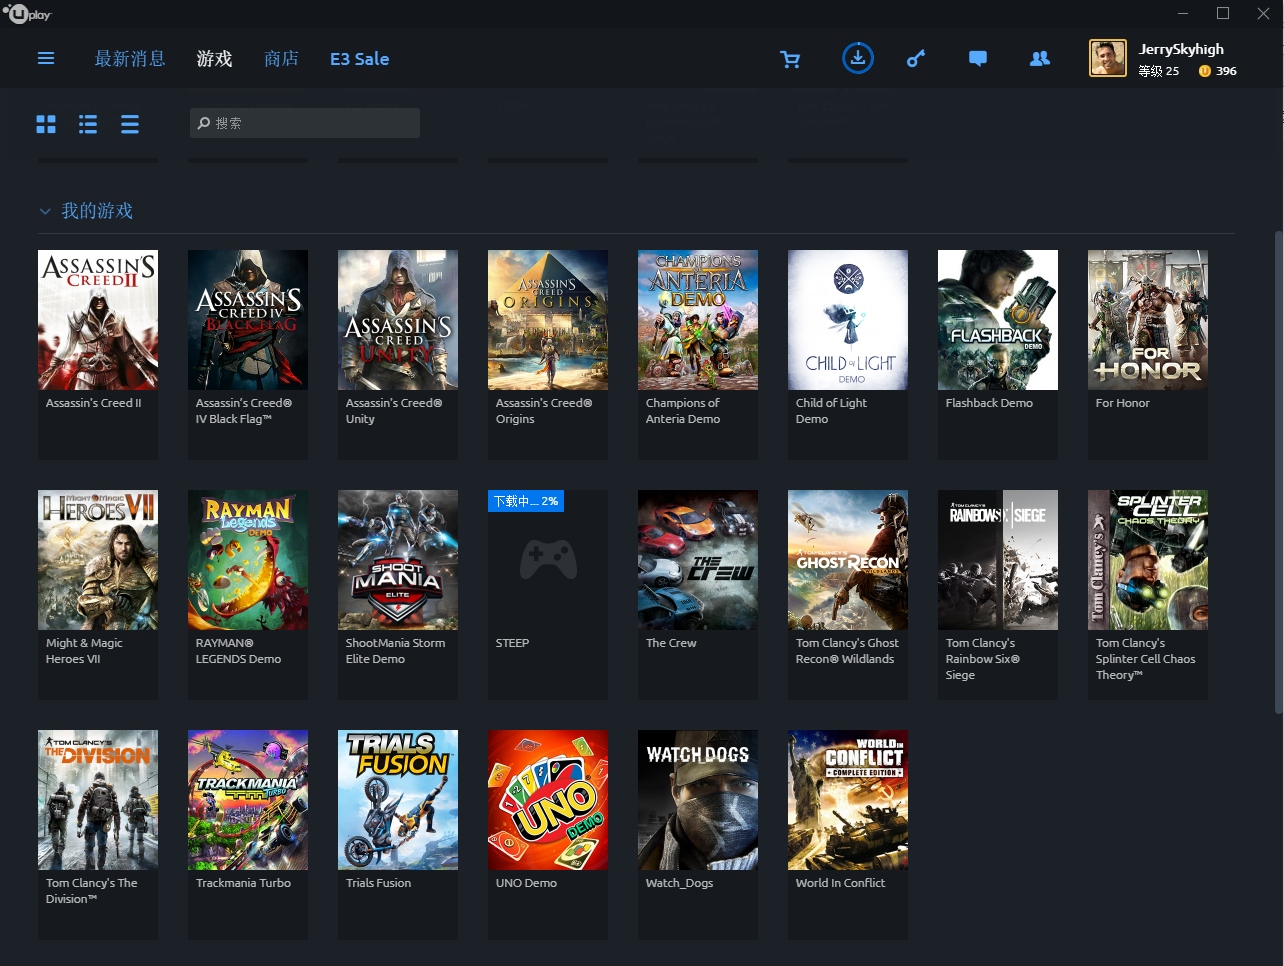Select Ghost Recon Wildlands cover
The image size is (1284, 966).
point(848,560)
